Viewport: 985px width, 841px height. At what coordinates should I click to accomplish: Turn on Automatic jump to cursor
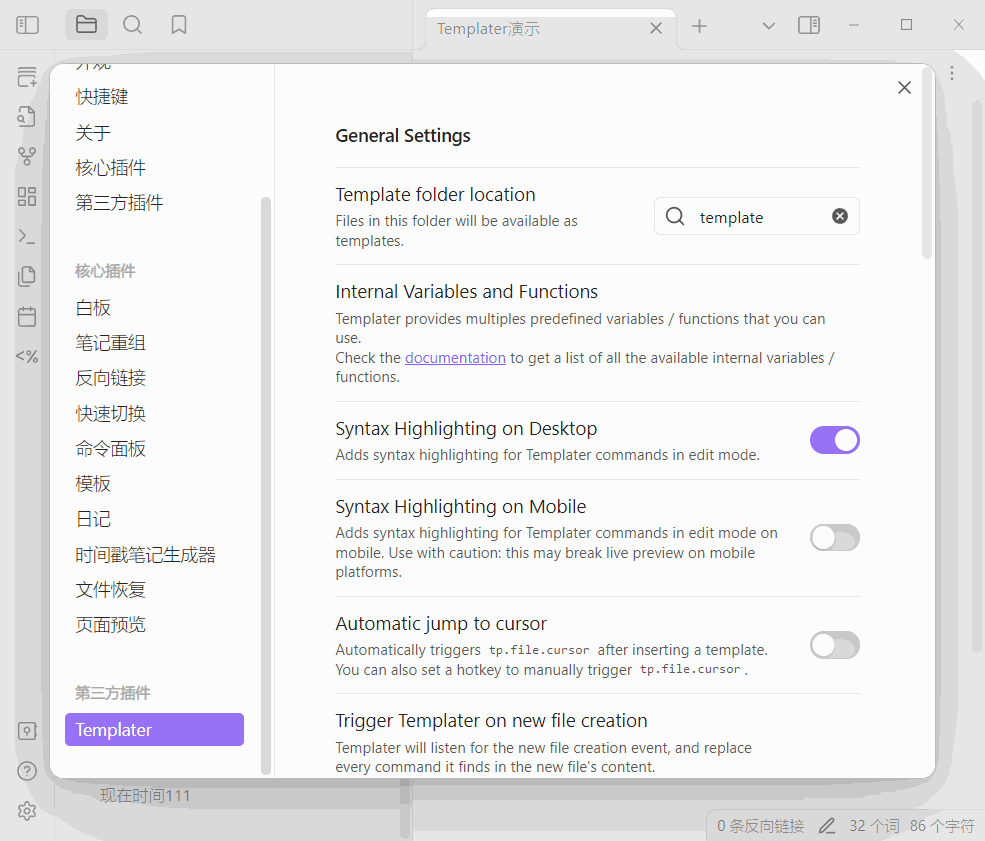pyautogui.click(x=834, y=645)
